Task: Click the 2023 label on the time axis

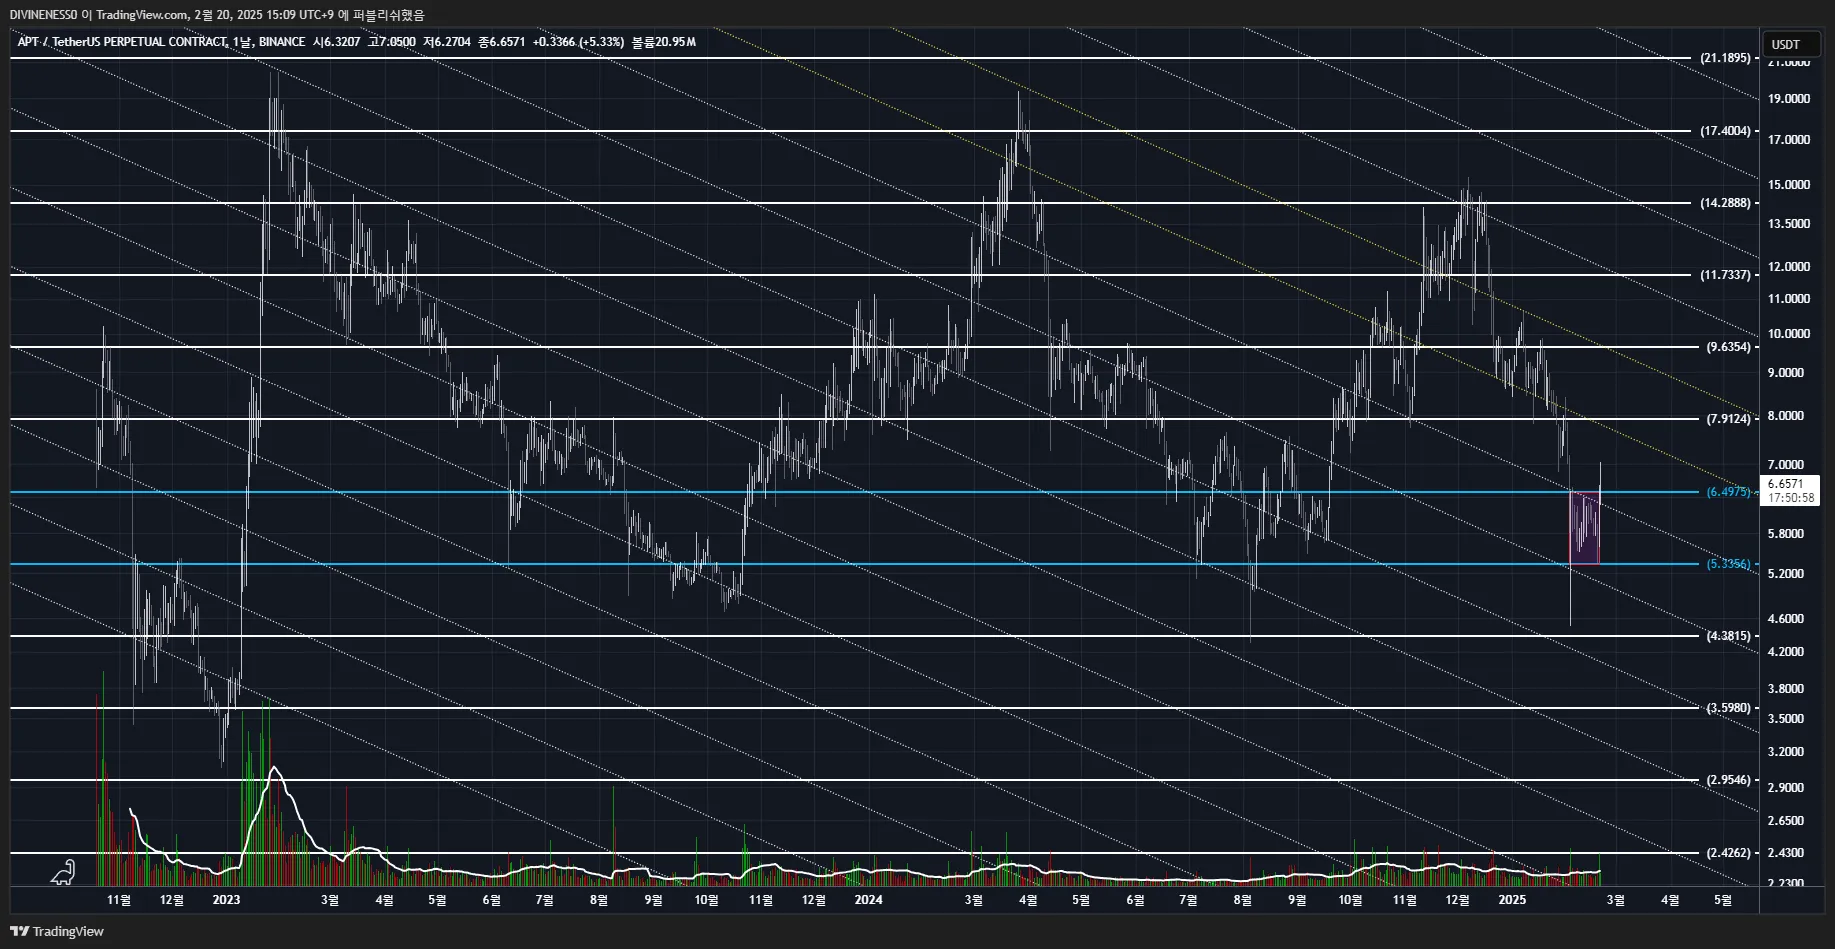Action: point(227,900)
